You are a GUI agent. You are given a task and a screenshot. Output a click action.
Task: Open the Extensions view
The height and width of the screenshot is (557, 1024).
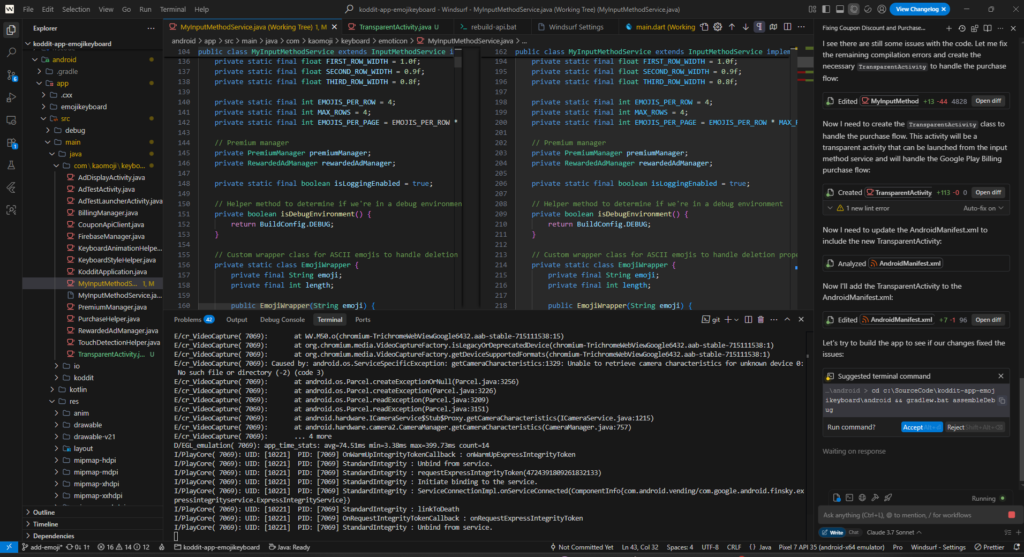[11, 143]
